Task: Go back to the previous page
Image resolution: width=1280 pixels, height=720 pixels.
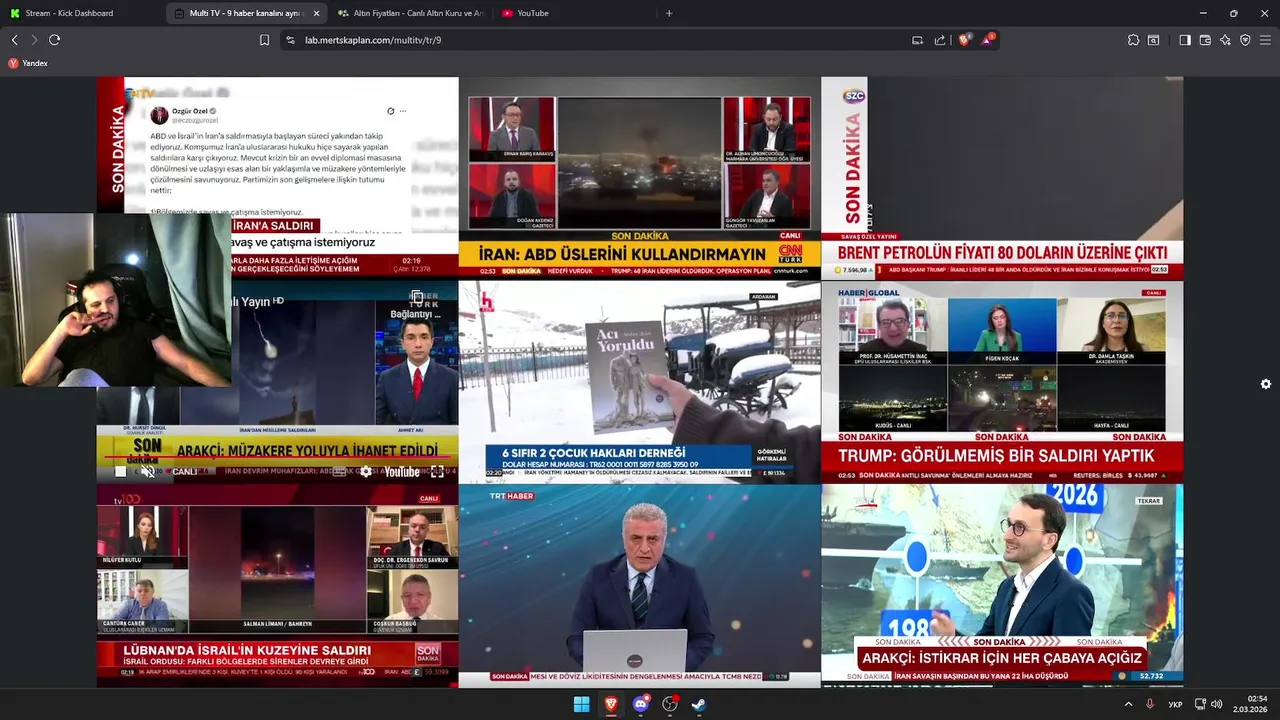Action: pyautogui.click(x=14, y=40)
